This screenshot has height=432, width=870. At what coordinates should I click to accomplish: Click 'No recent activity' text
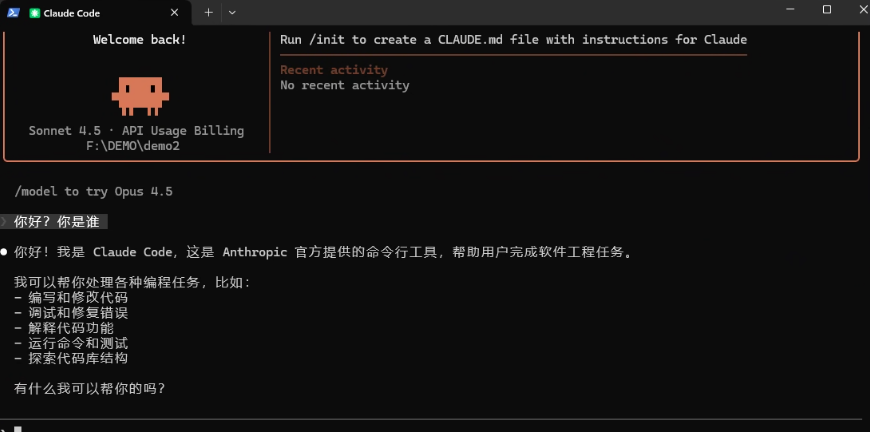(345, 85)
